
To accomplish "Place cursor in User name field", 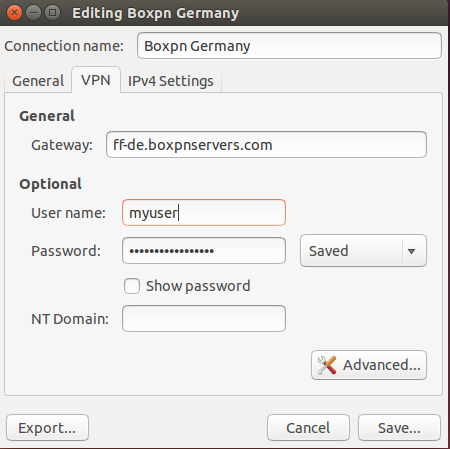I will point(204,213).
